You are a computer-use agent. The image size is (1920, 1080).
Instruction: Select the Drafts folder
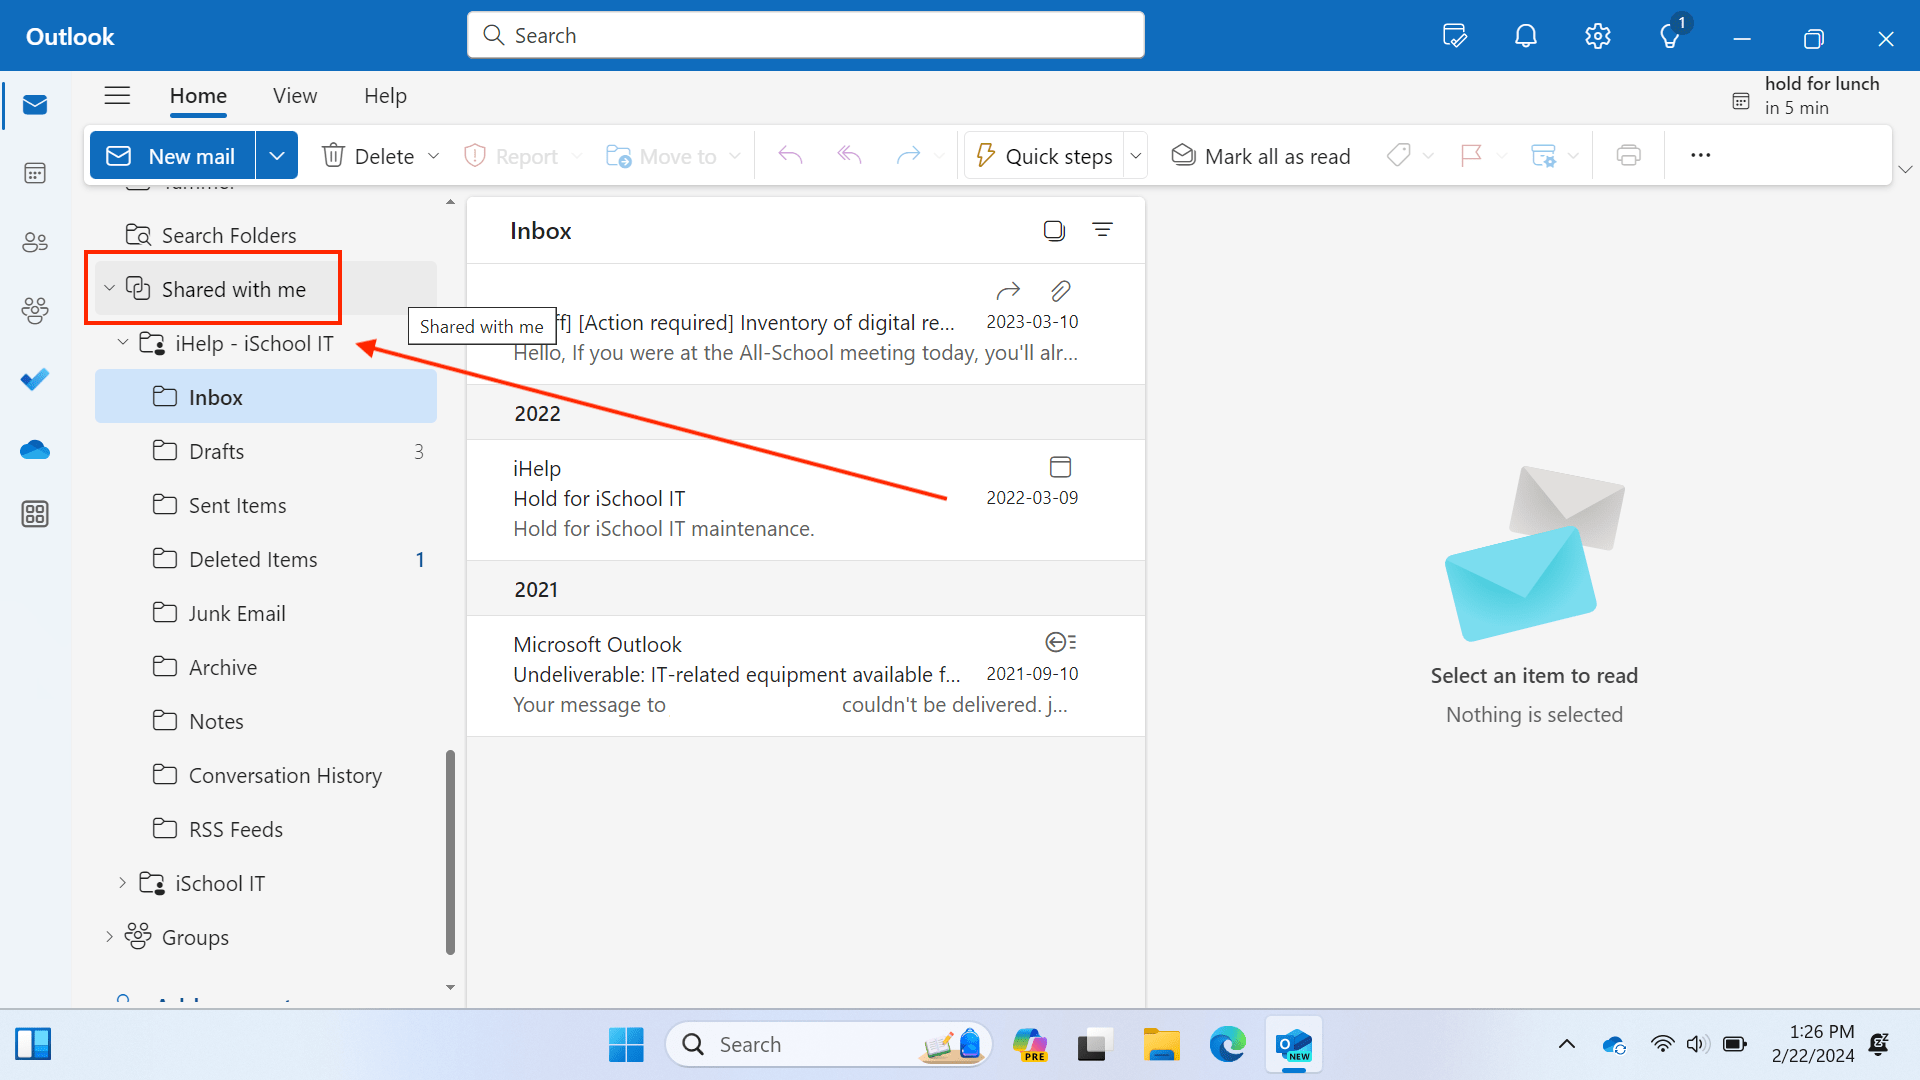266,451
